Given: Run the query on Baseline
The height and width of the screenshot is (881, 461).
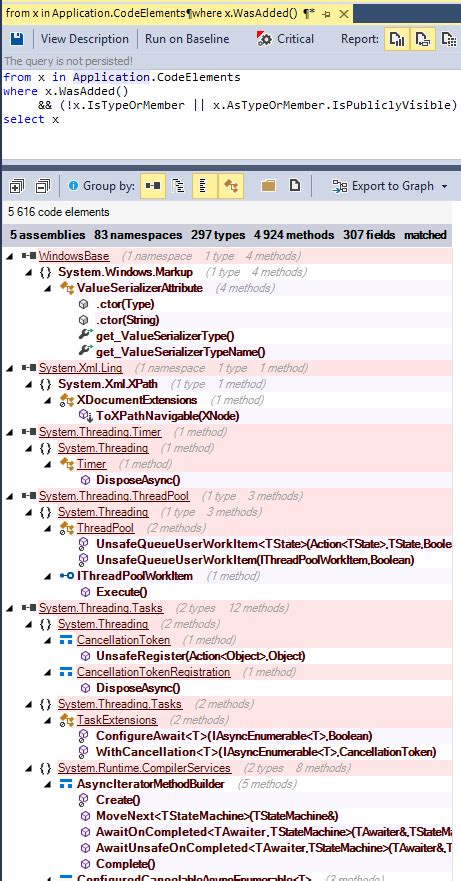Looking at the screenshot, I should pos(187,39).
